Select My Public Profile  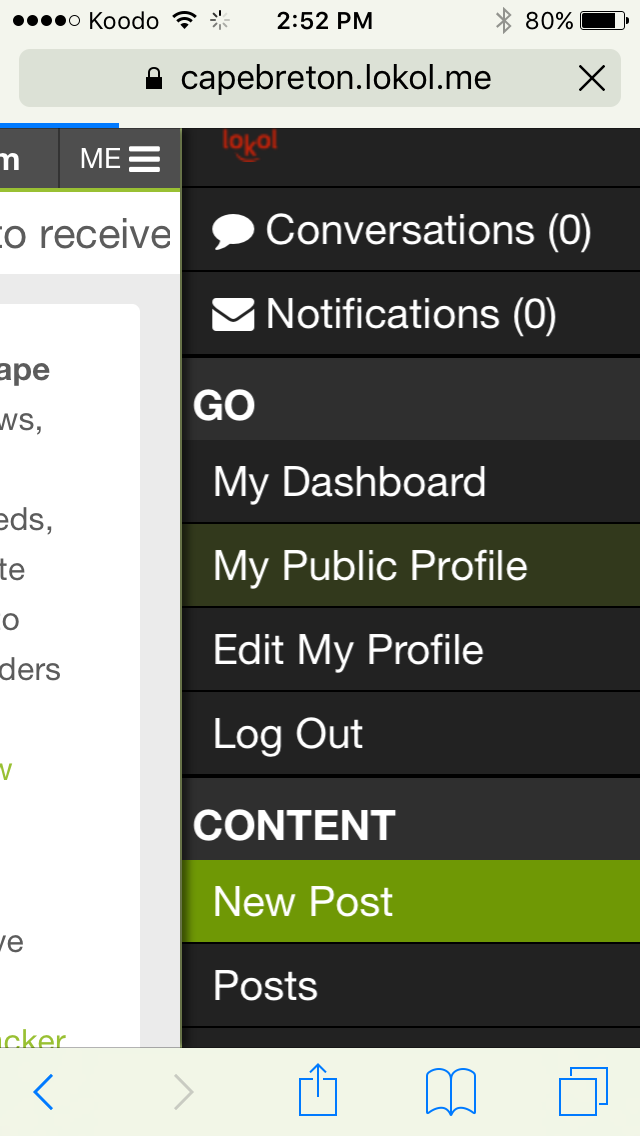(x=411, y=566)
